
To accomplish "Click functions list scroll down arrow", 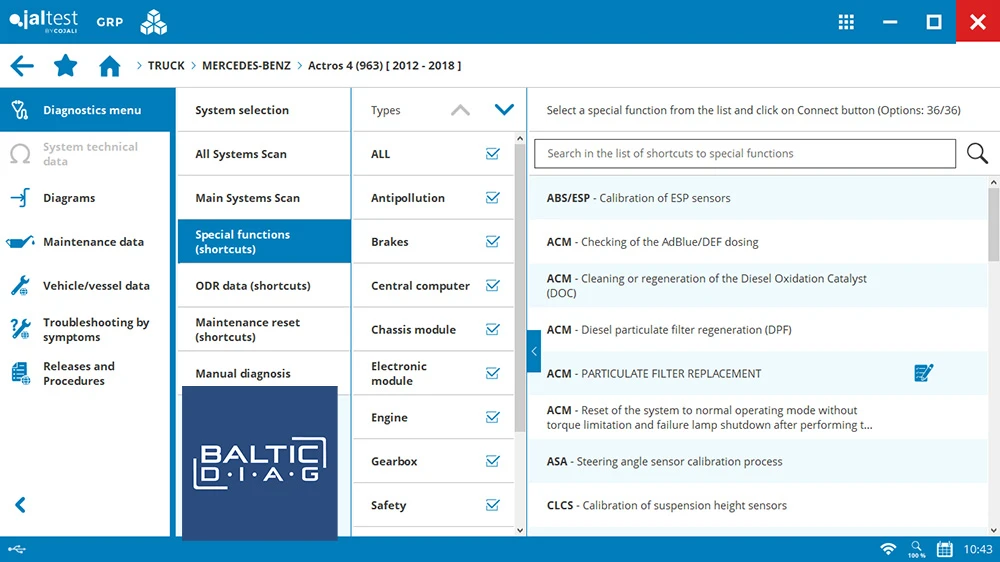I will [x=994, y=529].
